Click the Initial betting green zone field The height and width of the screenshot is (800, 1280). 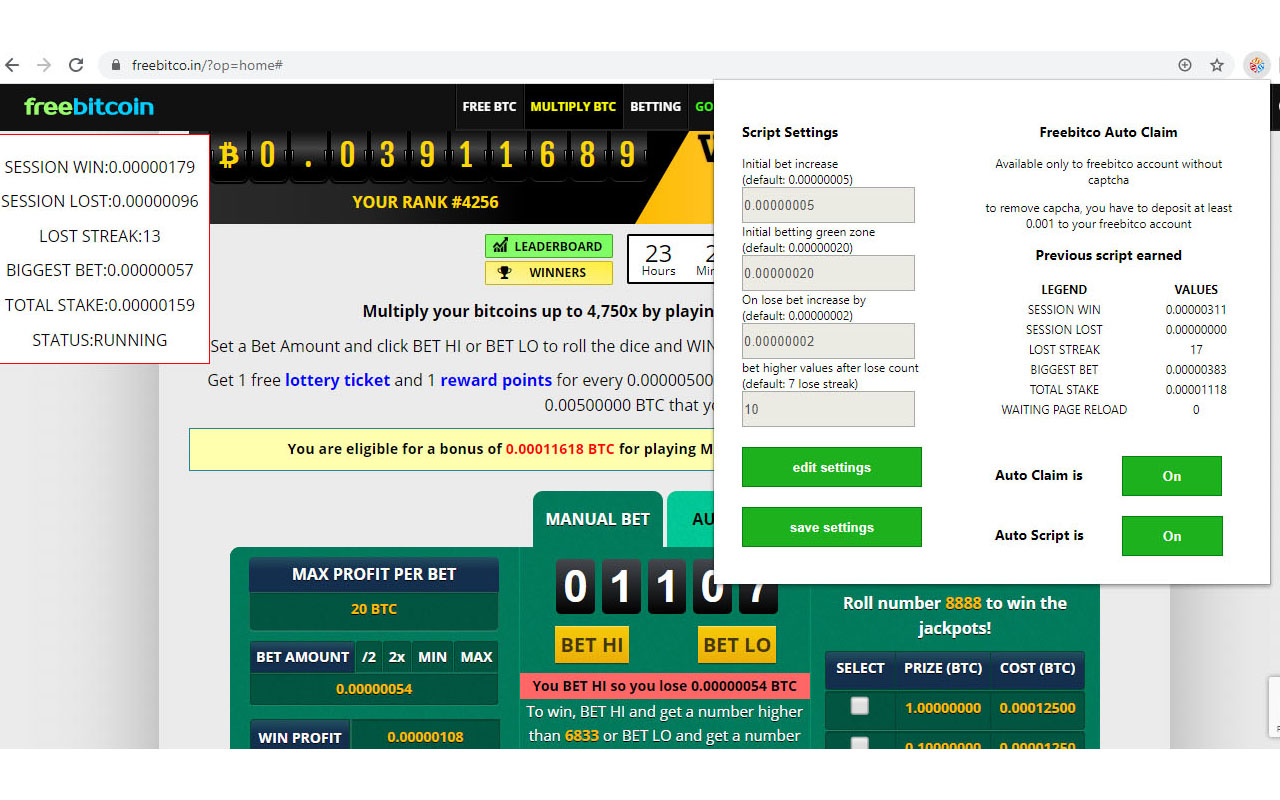[828, 273]
